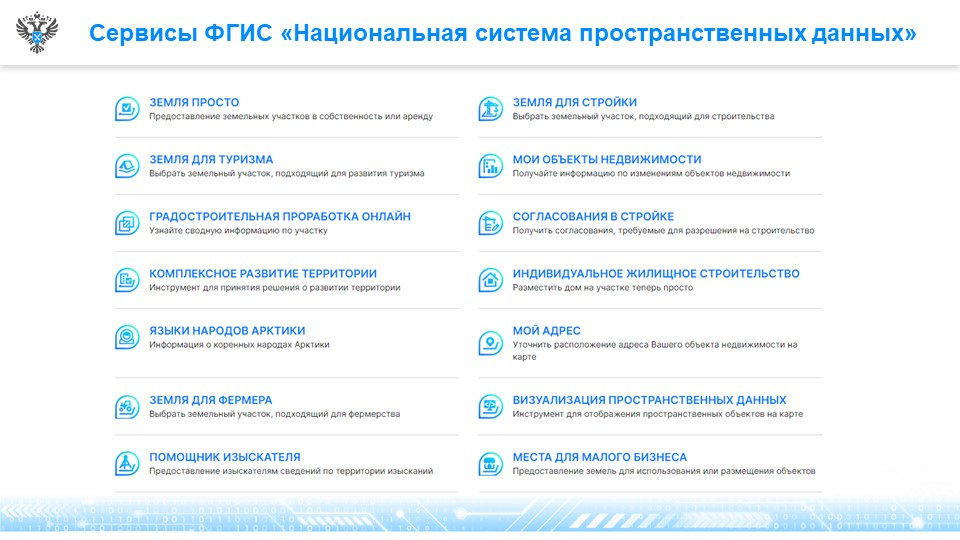Click the Комплексное развитие территории icon
The width and height of the screenshot is (960, 540).
click(x=127, y=280)
